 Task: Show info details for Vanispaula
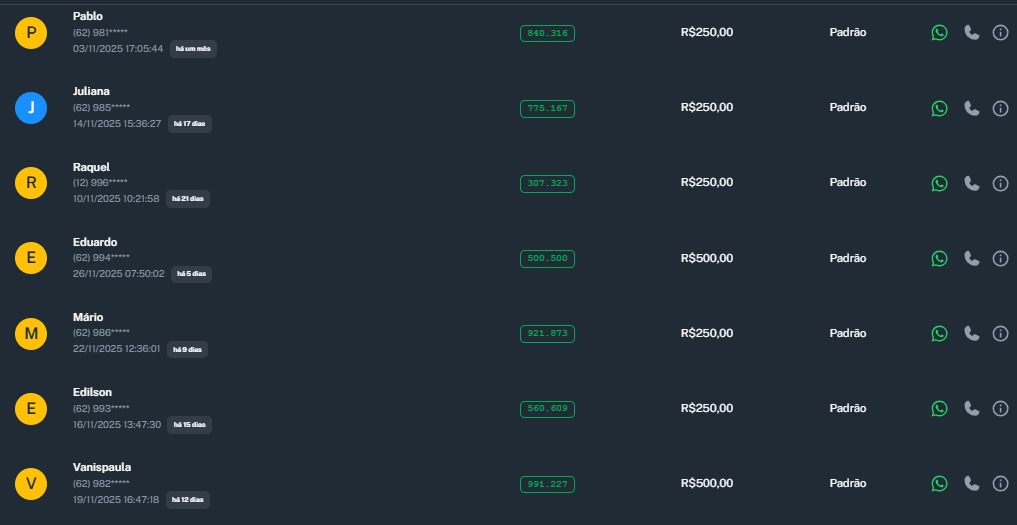(1000, 483)
